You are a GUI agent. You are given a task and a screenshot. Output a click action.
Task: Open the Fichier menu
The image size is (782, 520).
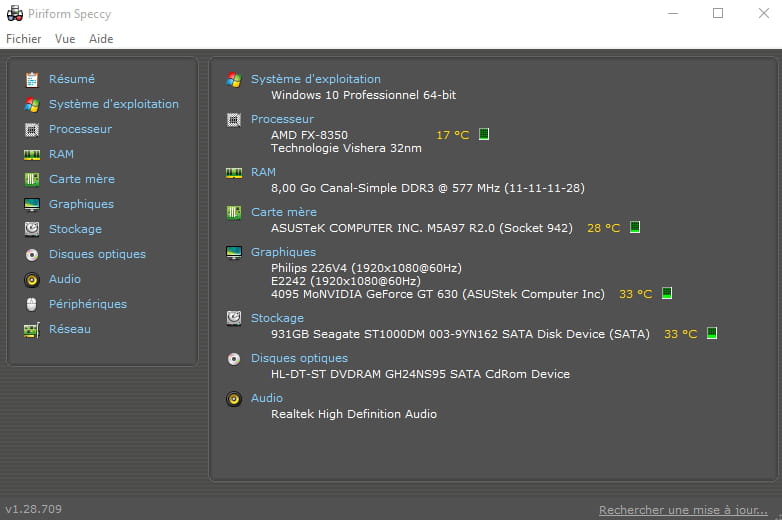[24, 39]
